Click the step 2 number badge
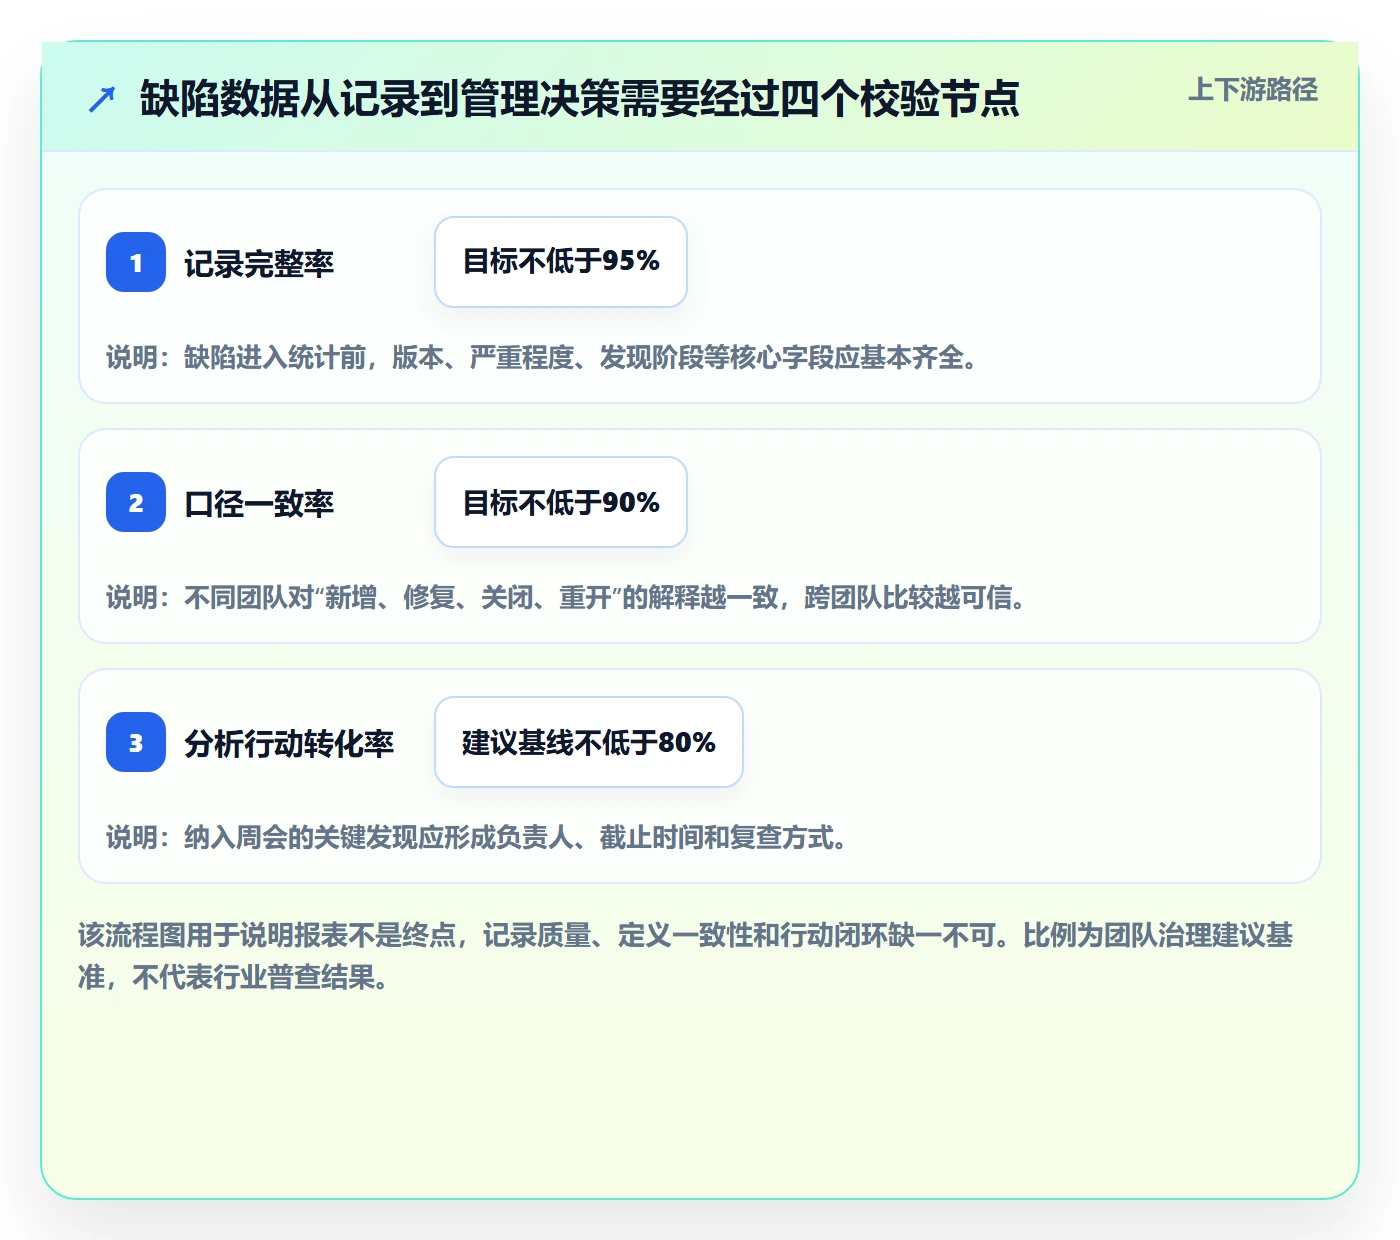This screenshot has height=1240, width=1400. coord(136,502)
